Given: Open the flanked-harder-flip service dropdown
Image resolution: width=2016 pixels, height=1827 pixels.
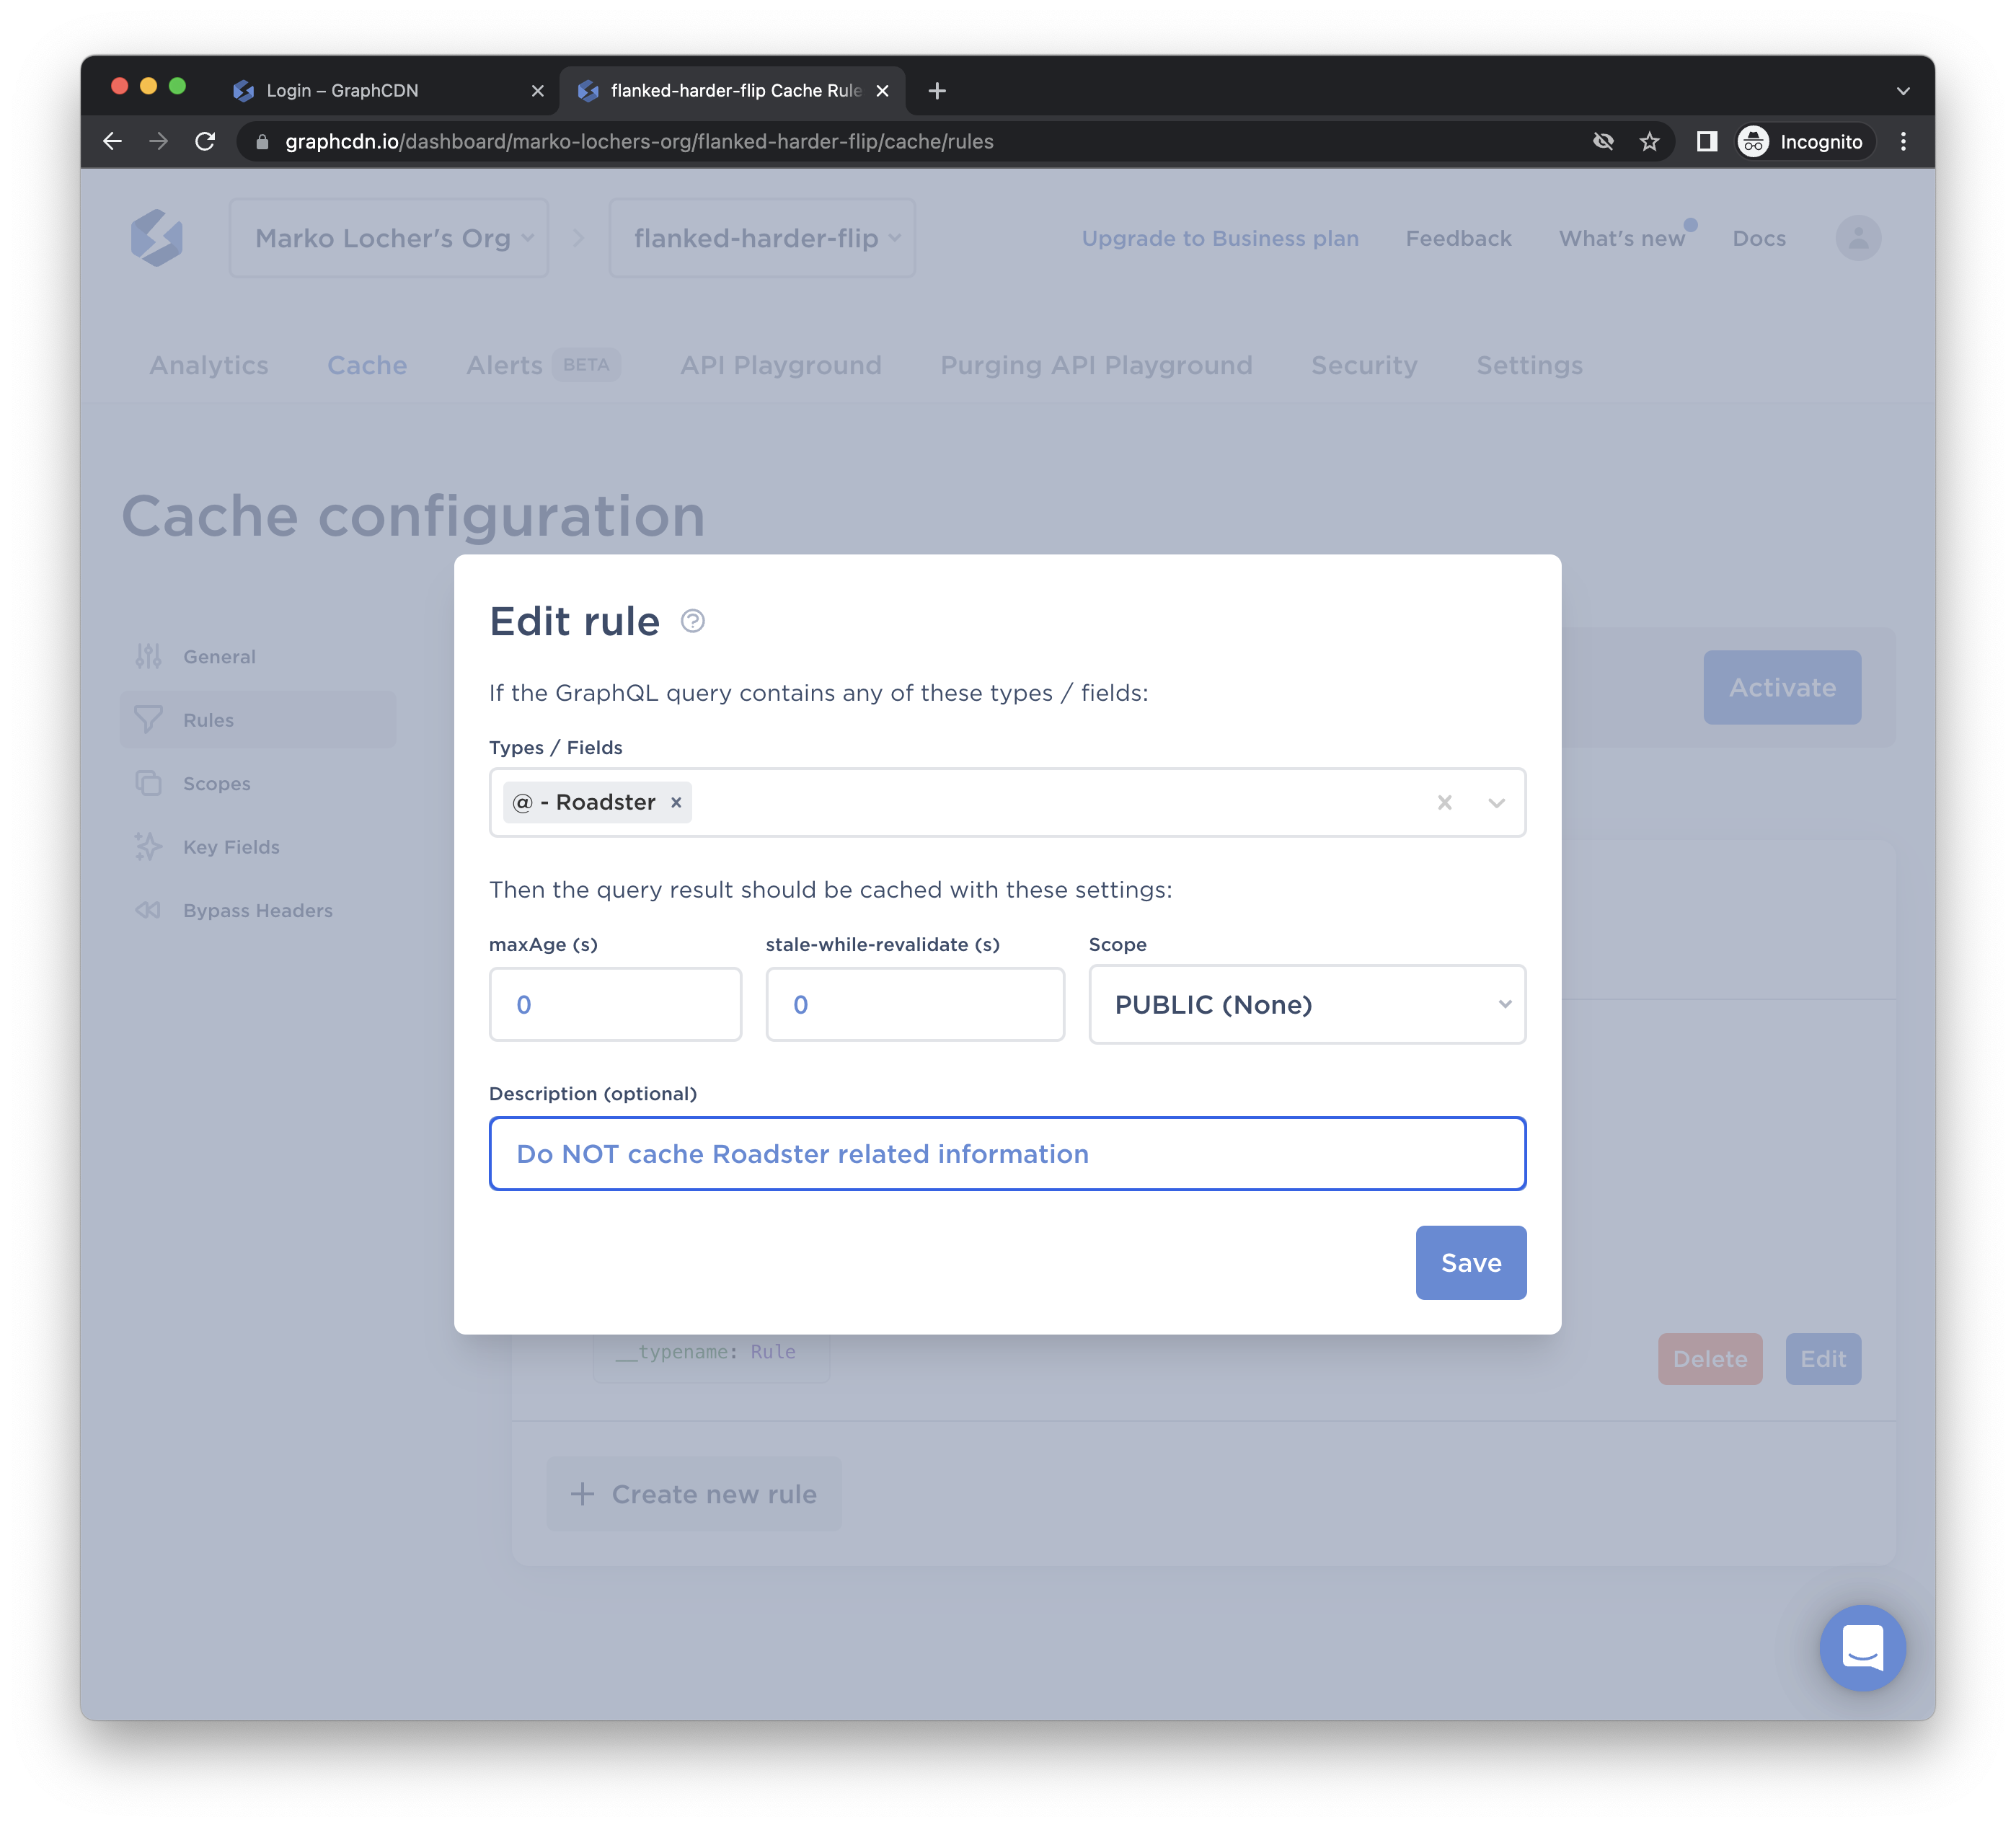Looking at the screenshot, I should tap(762, 238).
